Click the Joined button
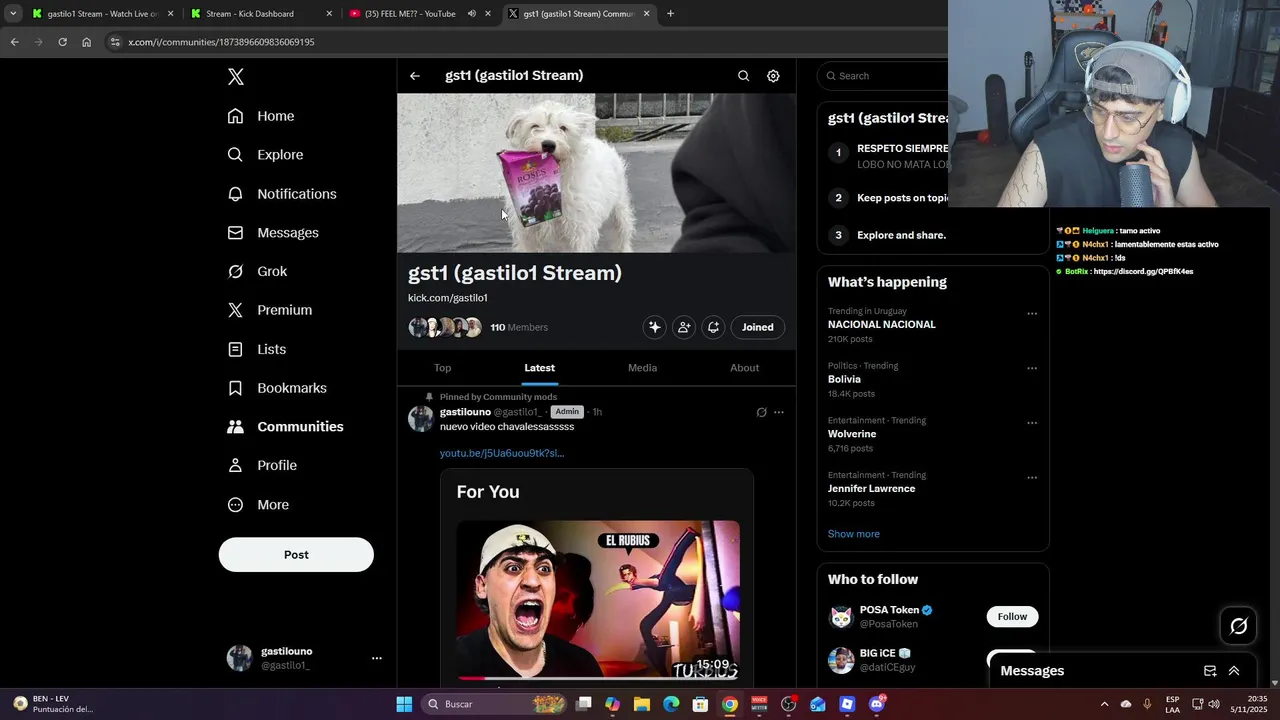 (757, 327)
